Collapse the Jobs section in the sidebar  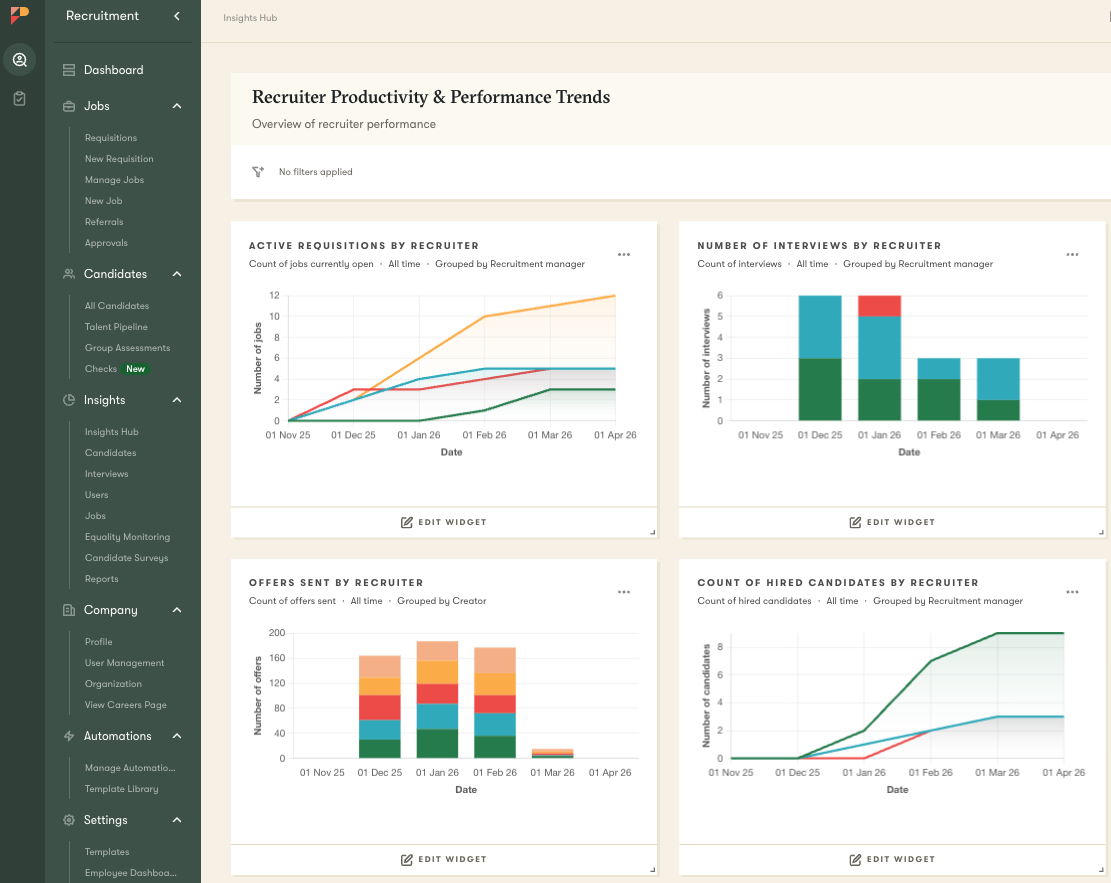177,106
